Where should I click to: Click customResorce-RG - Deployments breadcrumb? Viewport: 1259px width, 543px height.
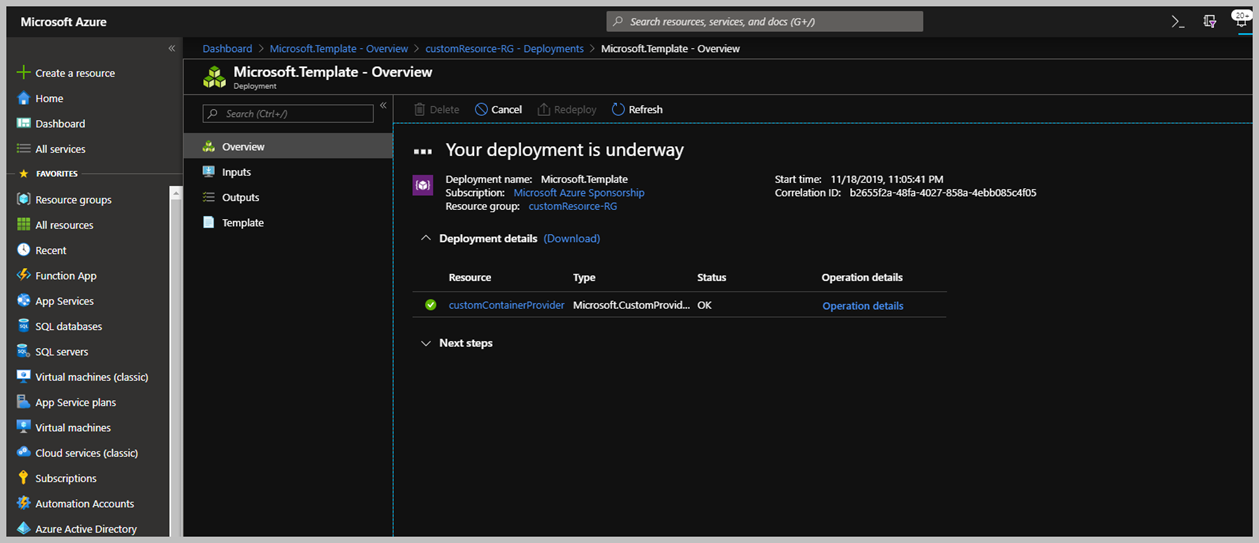[504, 48]
